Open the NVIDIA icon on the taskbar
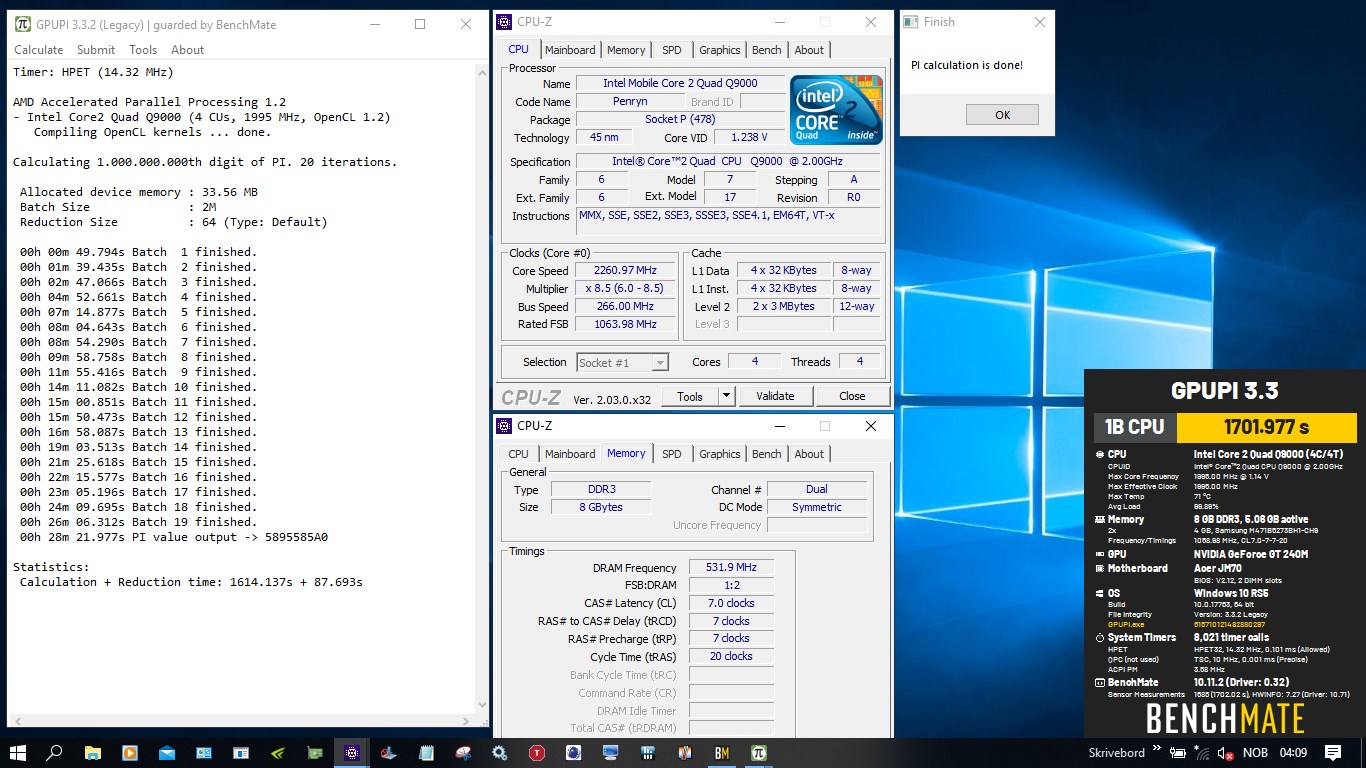The height and width of the screenshot is (768, 1366). tap(277, 753)
